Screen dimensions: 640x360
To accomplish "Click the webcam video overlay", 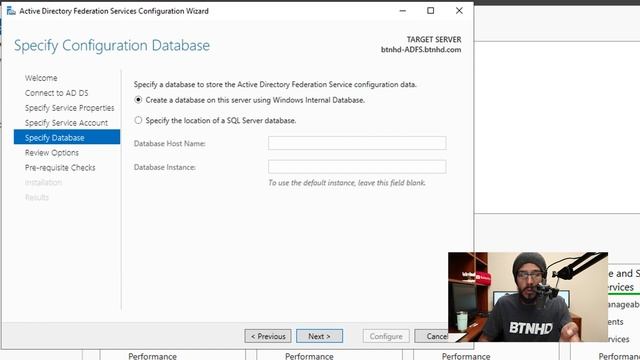I will [x=528, y=297].
